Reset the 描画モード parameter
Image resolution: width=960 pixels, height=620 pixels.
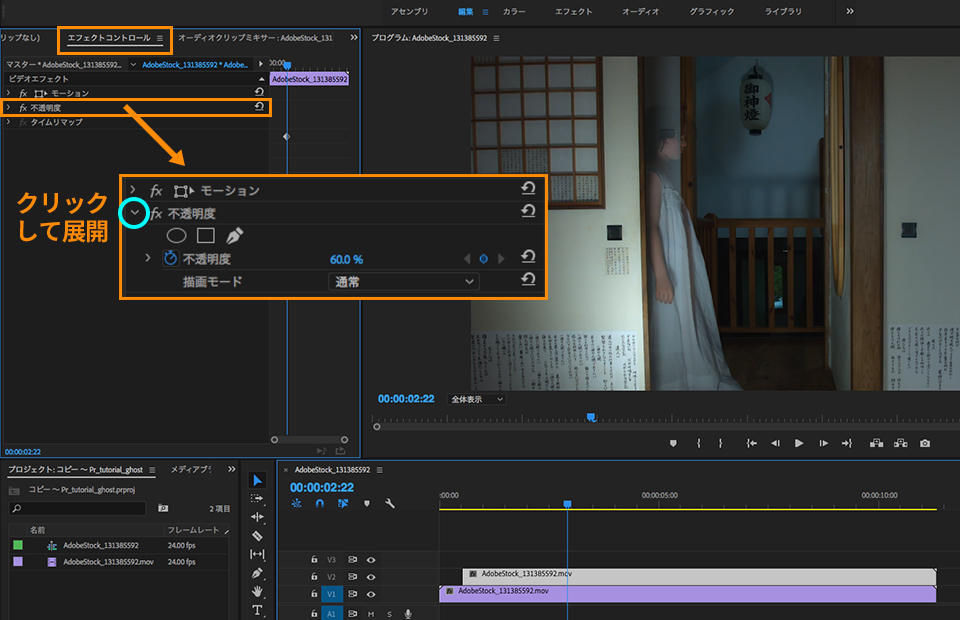[x=528, y=280]
